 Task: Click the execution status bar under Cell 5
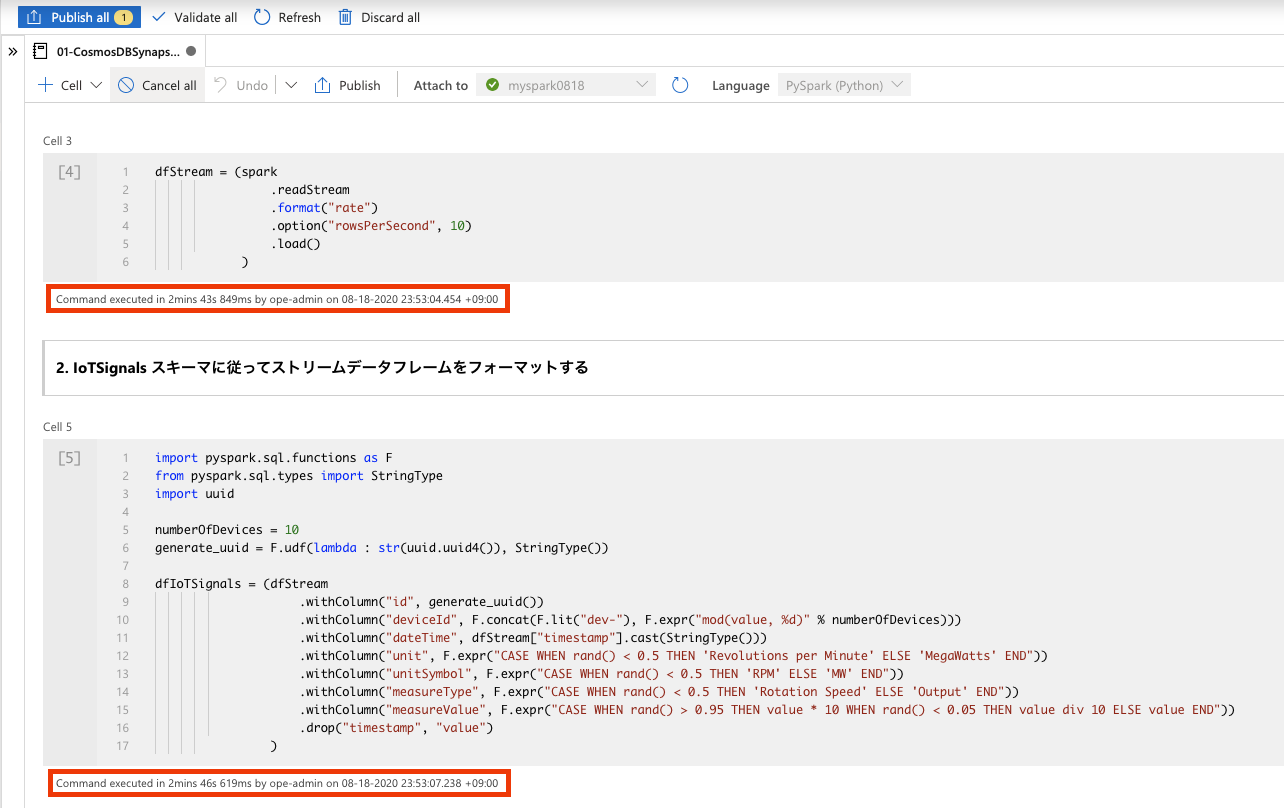278,783
